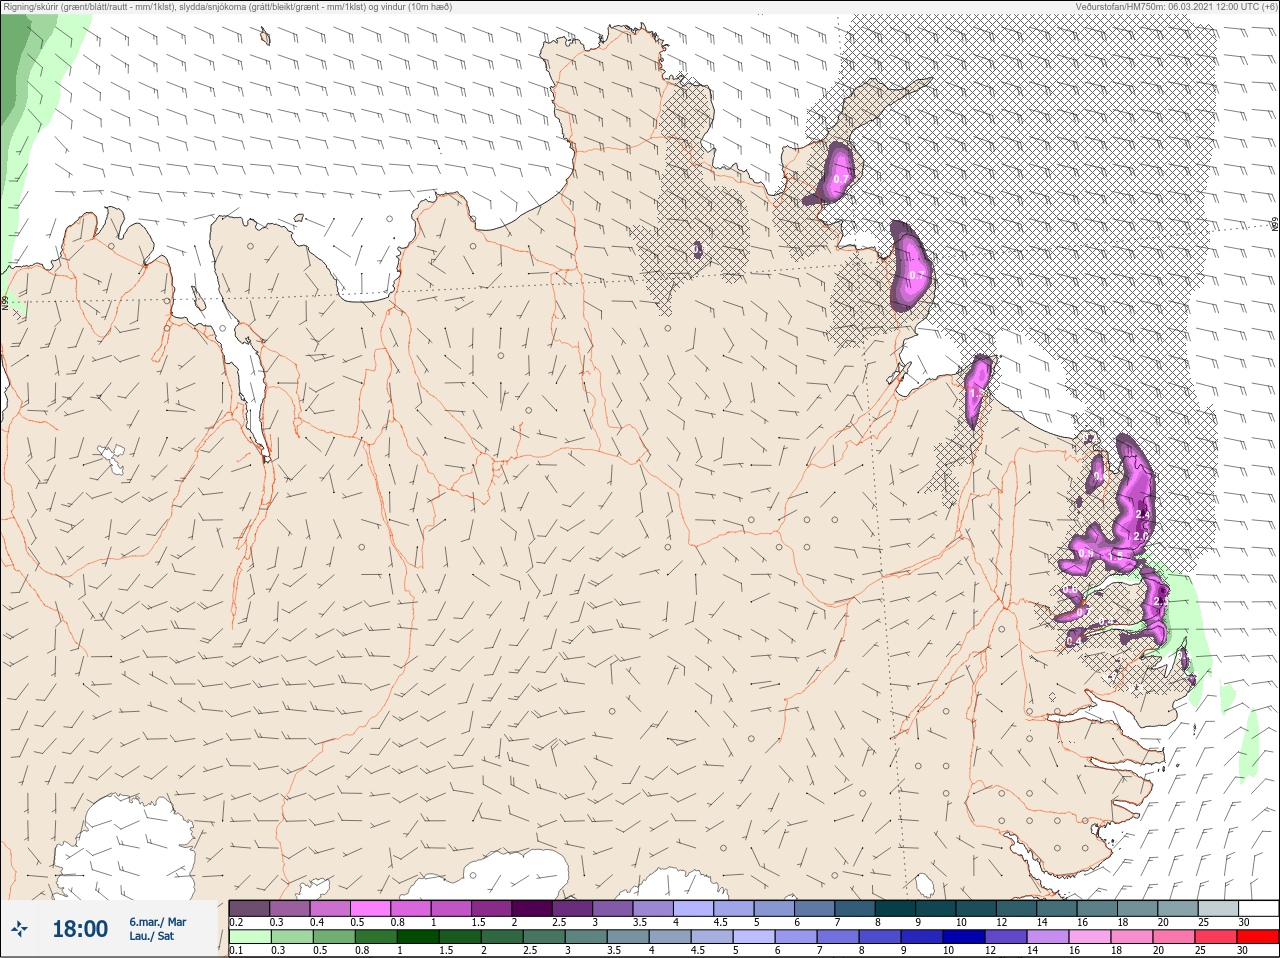Select the 0.2 mauve swatch in upper legend row
Viewport: 1280px width, 958px height.
249,908
